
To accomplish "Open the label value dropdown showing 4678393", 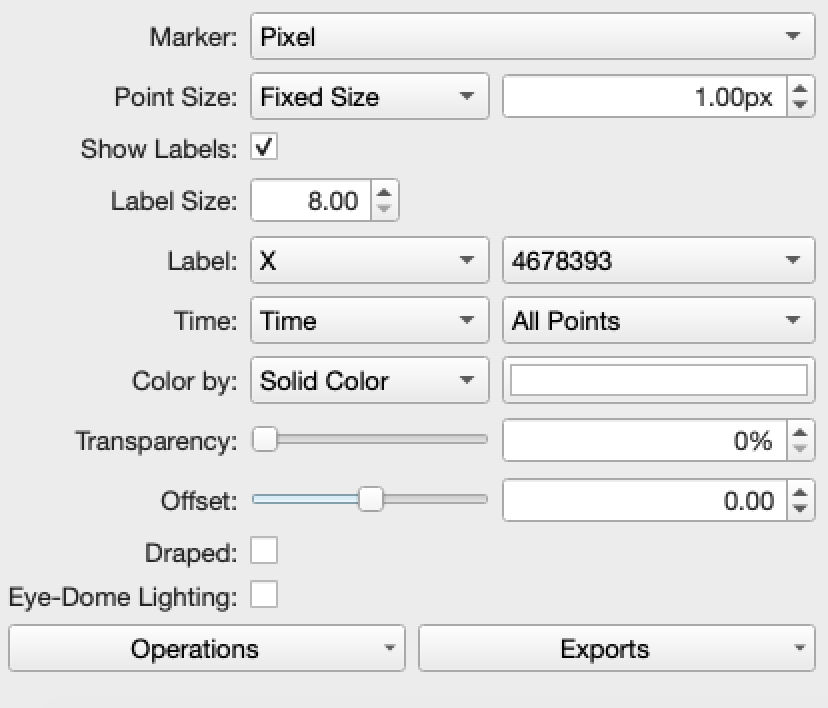I will pos(656,261).
